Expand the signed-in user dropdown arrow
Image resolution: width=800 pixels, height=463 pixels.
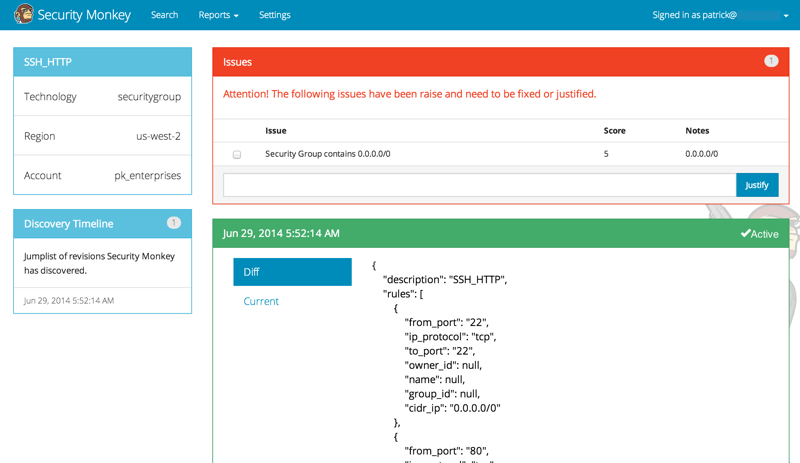[x=786, y=16]
